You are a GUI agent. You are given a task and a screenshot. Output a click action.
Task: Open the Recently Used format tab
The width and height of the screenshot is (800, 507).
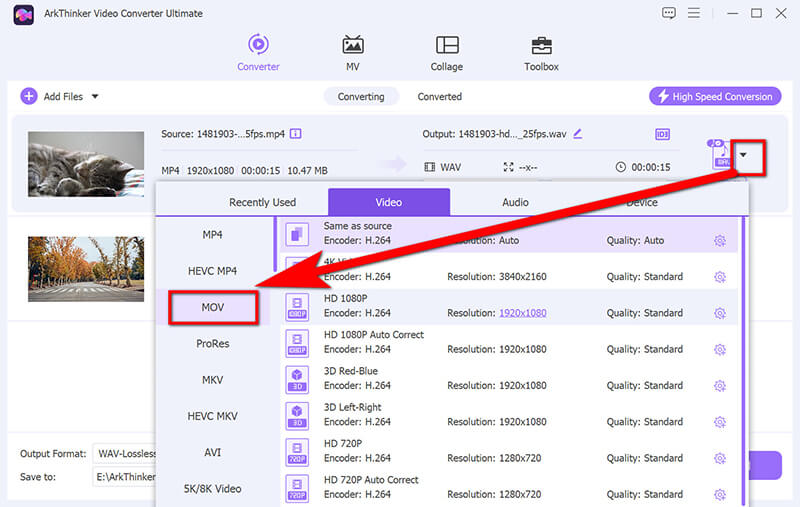pyautogui.click(x=262, y=202)
